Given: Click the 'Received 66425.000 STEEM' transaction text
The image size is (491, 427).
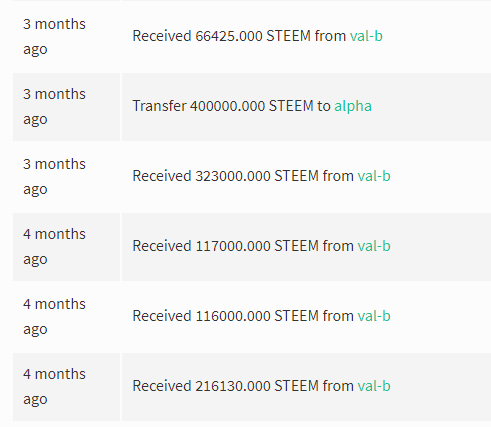Looking at the screenshot, I should [x=222, y=36].
